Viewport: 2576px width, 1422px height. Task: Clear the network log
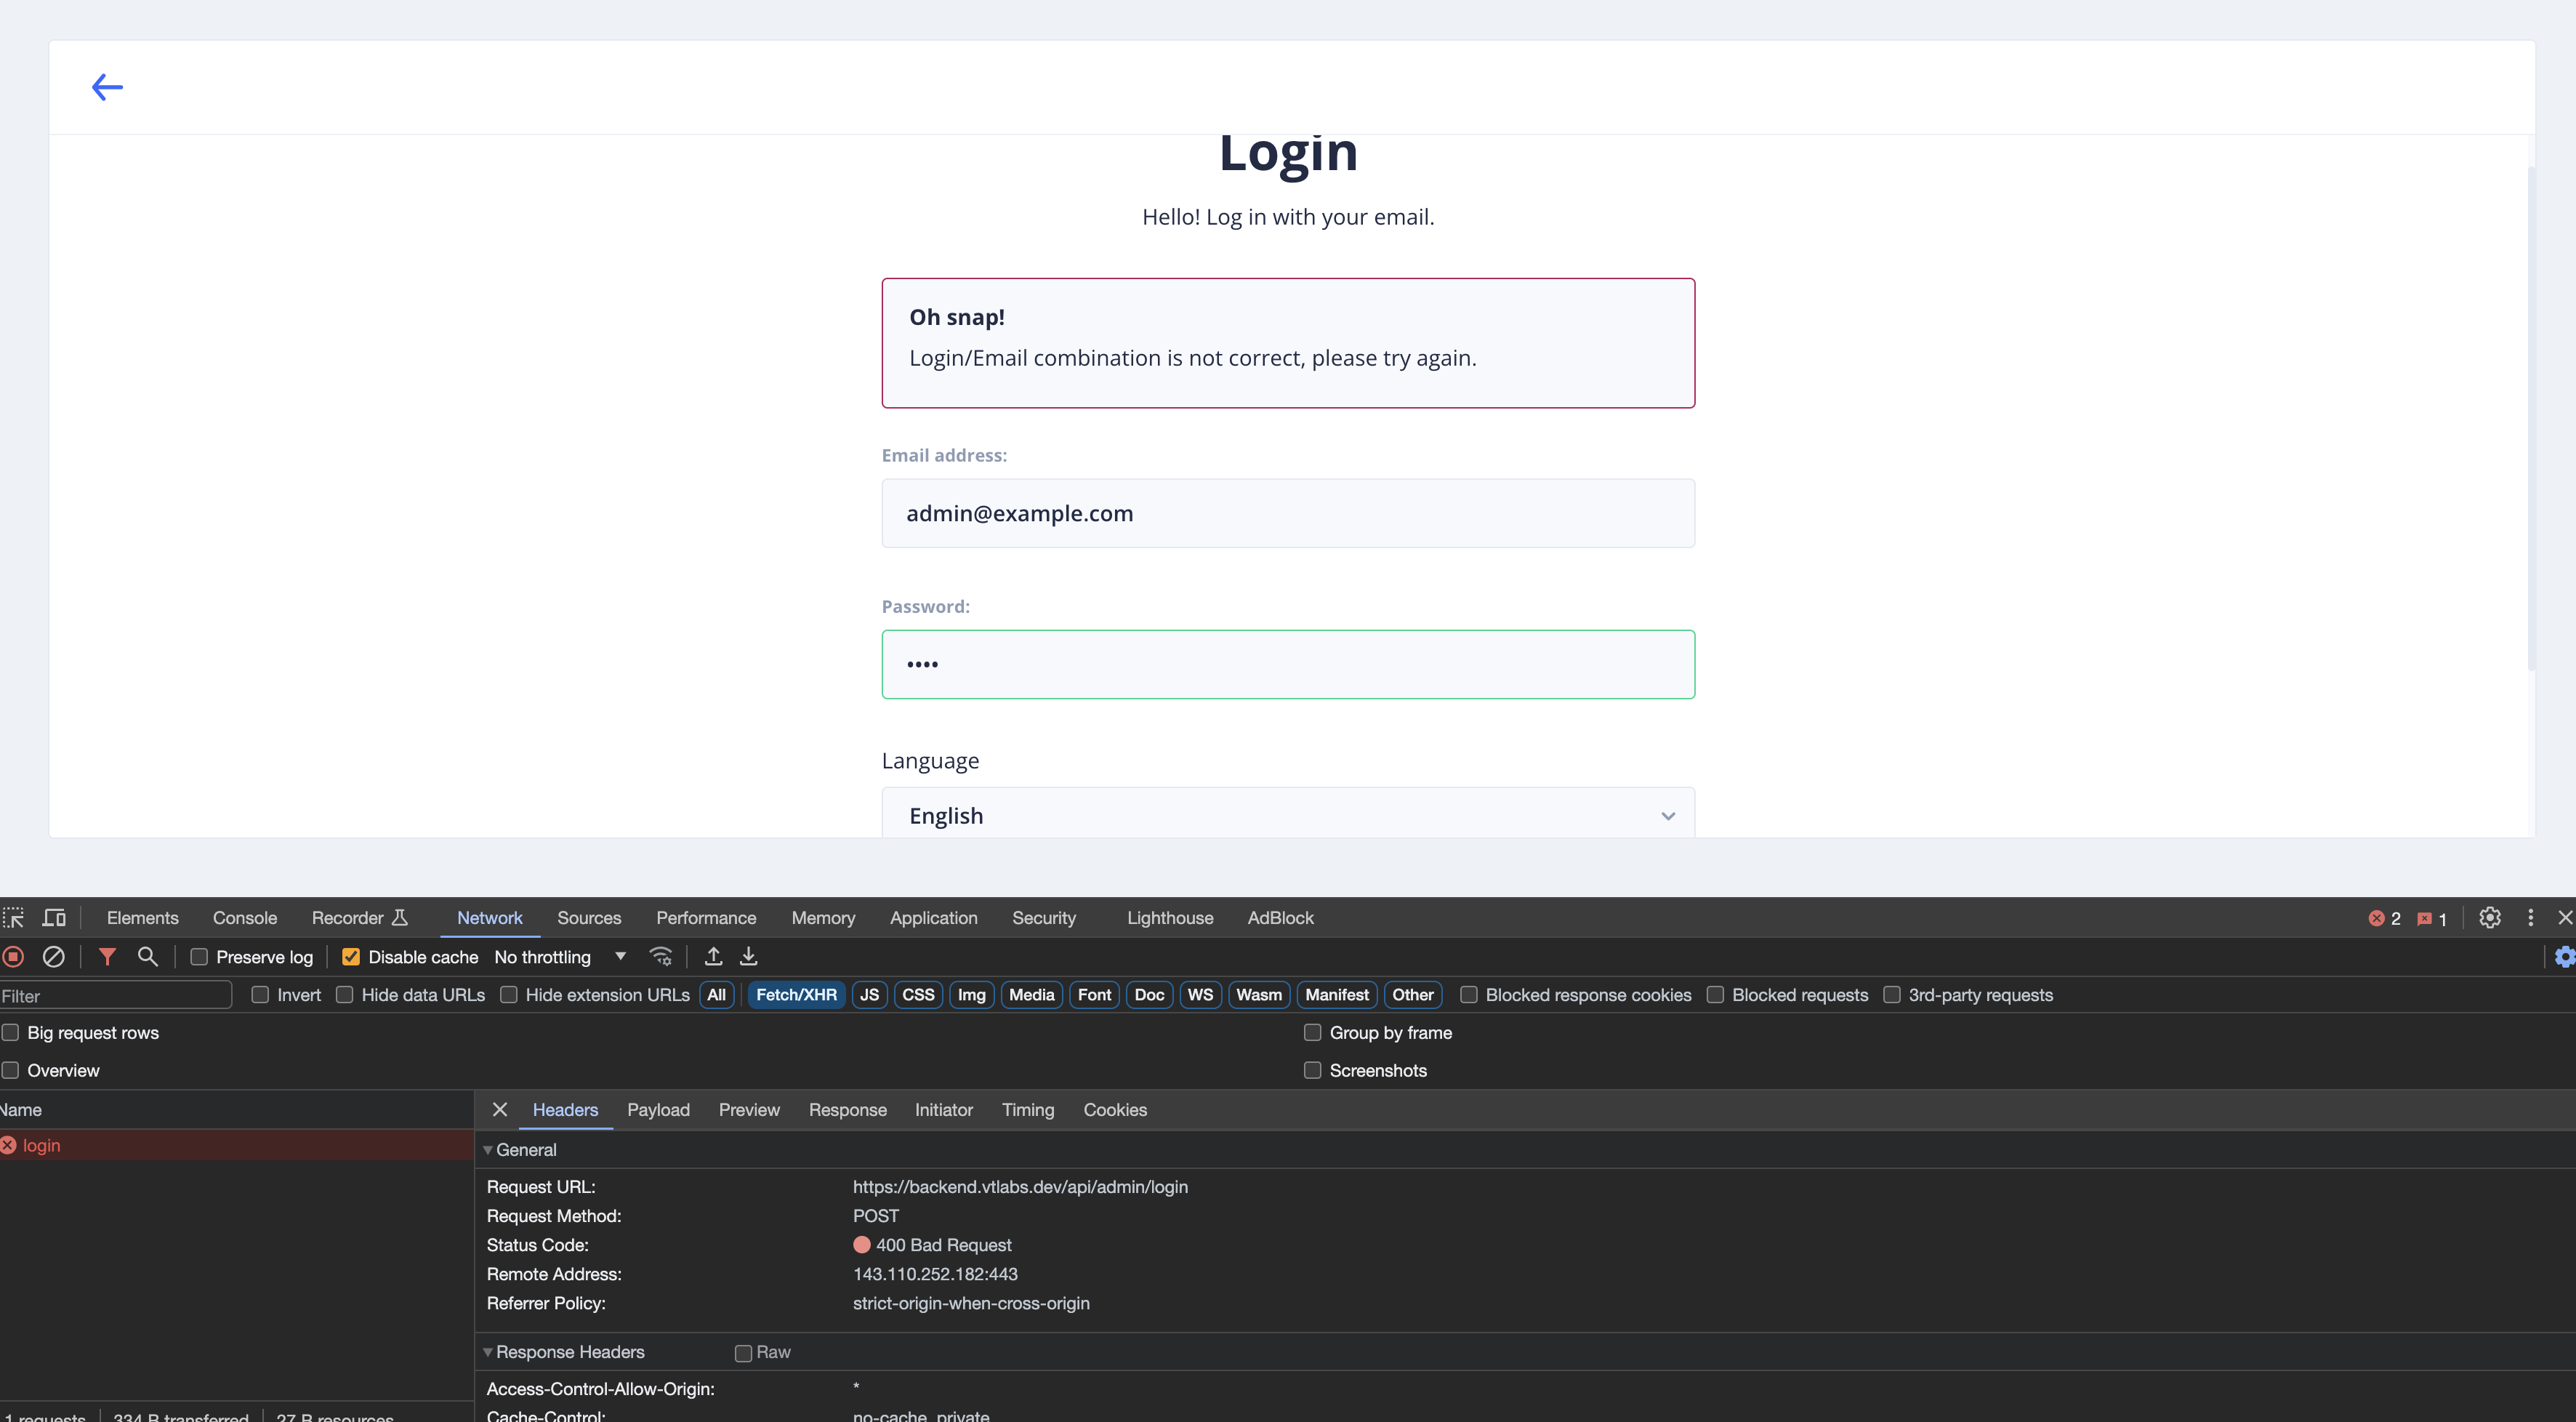(54, 957)
